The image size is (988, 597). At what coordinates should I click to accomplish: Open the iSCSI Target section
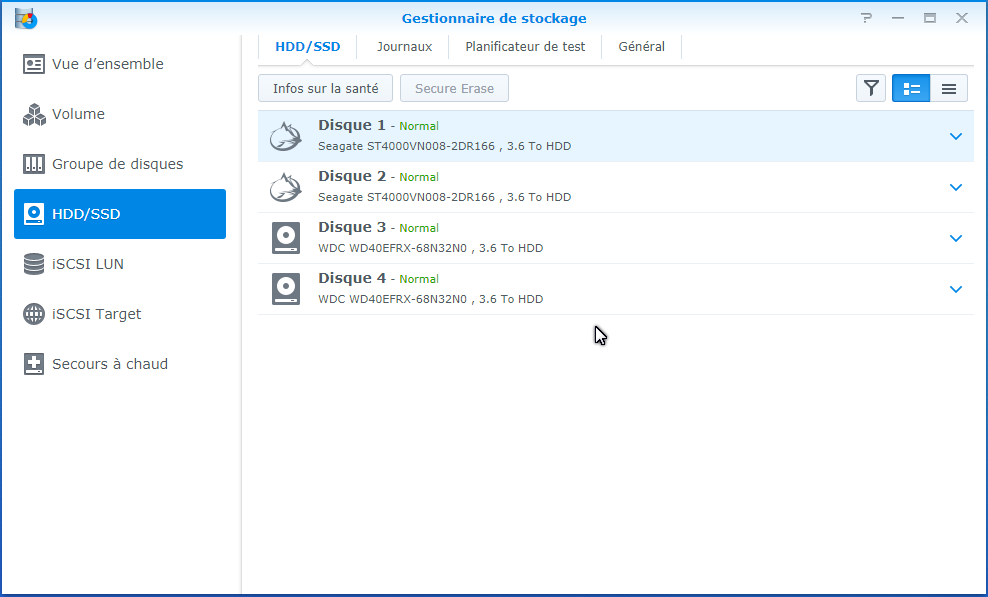coord(120,313)
